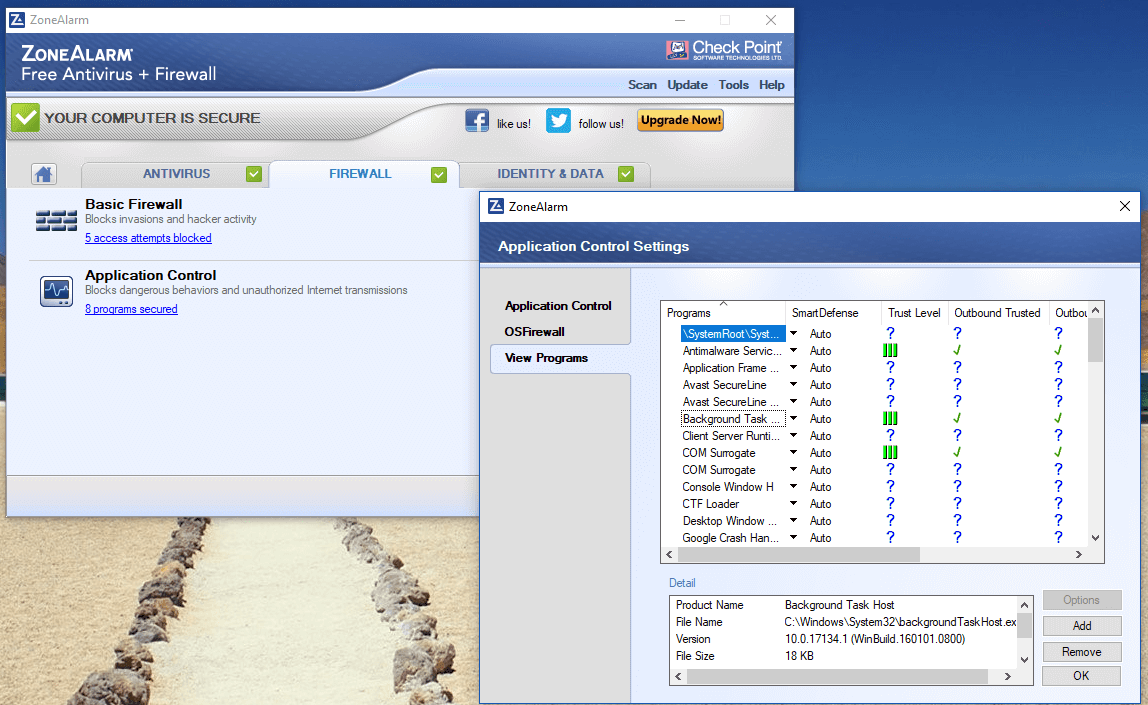Click the Upgrade Now! button
1148x705 pixels.
click(x=680, y=120)
